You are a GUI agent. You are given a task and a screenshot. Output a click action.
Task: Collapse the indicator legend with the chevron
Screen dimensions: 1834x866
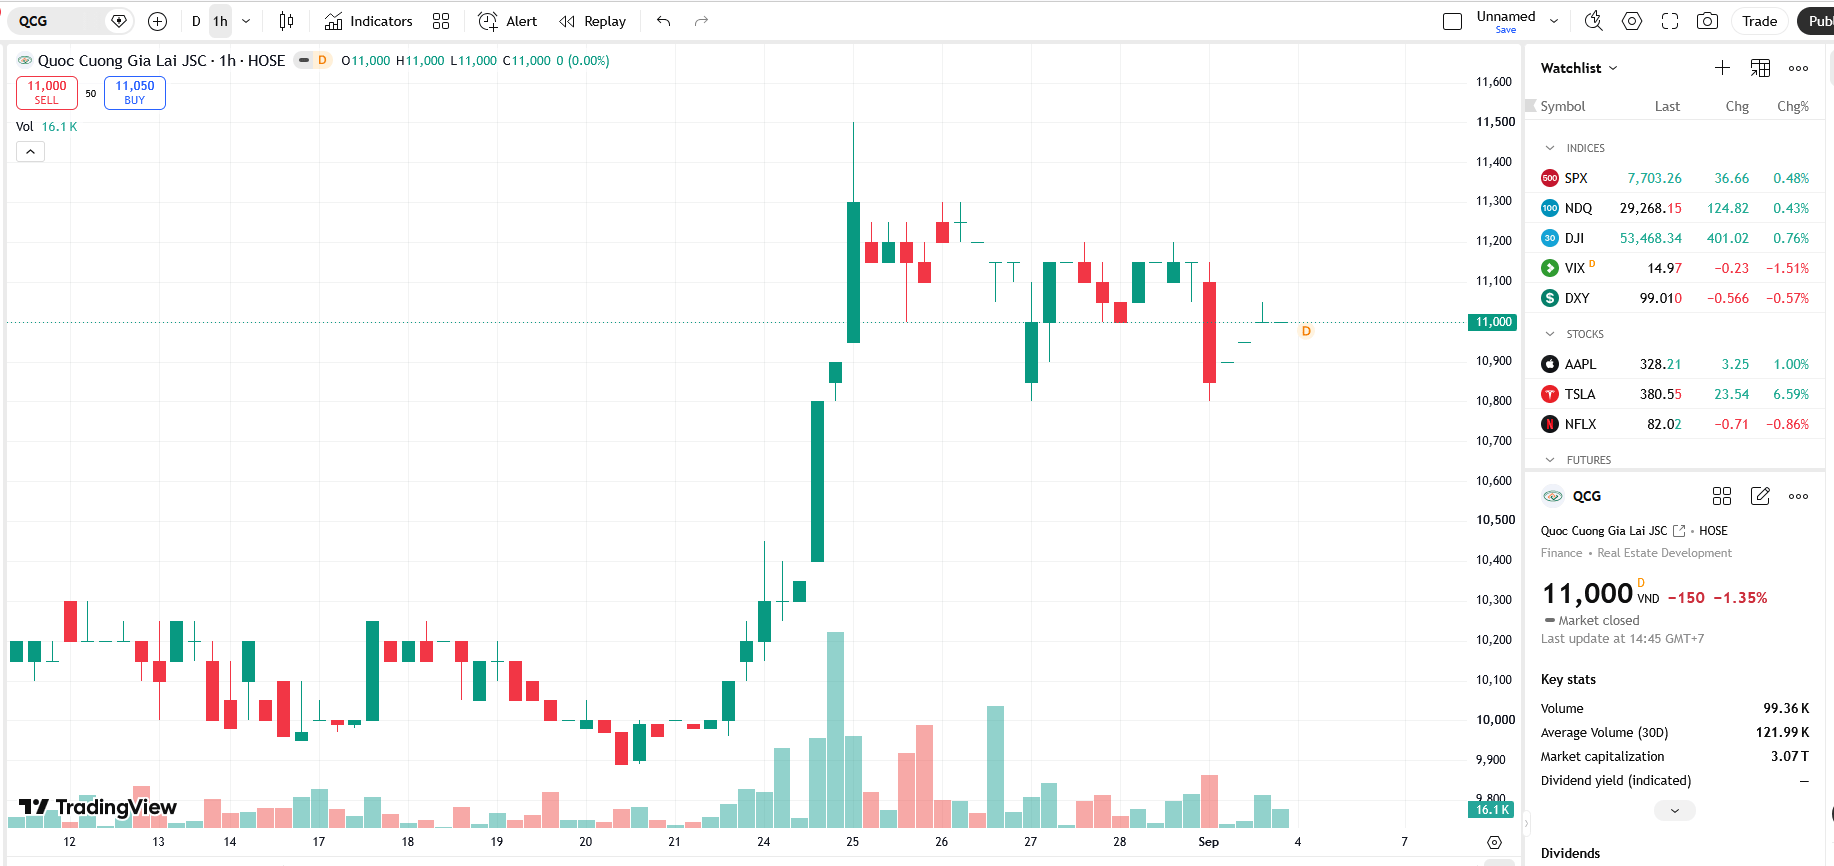pyautogui.click(x=30, y=152)
